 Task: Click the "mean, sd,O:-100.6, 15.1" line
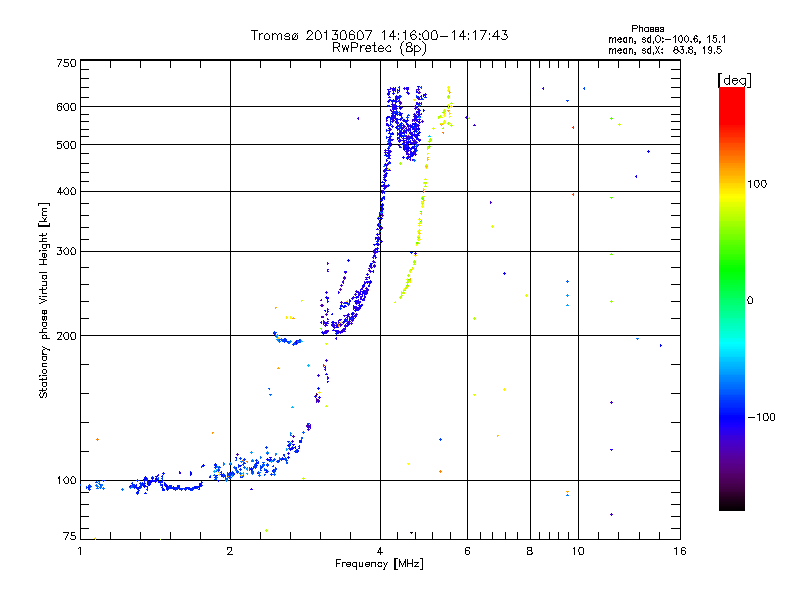(x=667, y=39)
